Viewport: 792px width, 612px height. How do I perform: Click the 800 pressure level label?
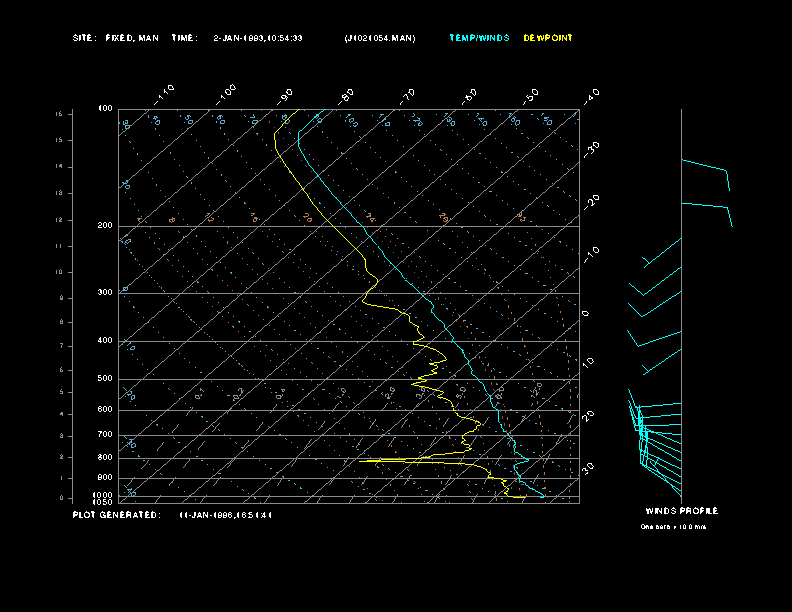105,458
